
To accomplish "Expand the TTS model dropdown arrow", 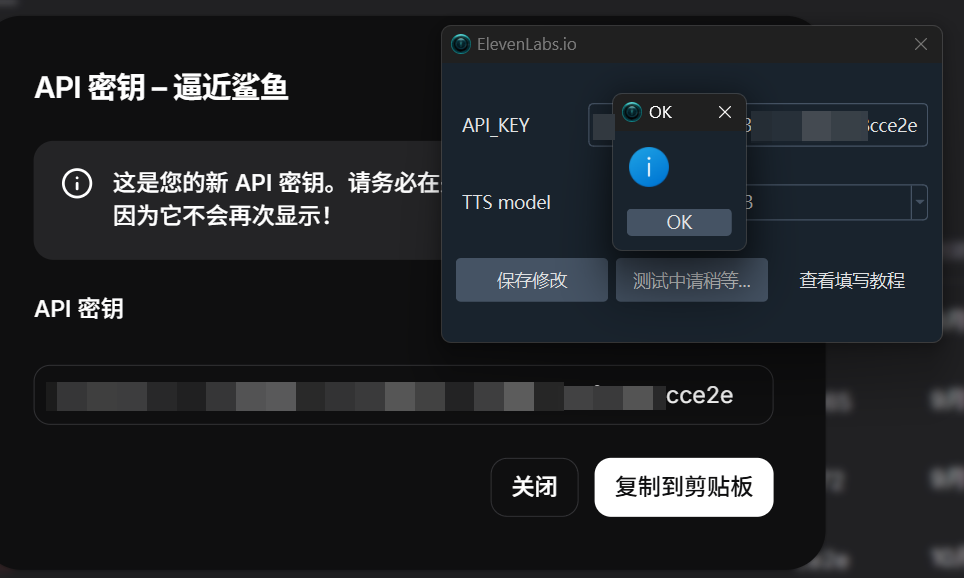I will tap(919, 203).
